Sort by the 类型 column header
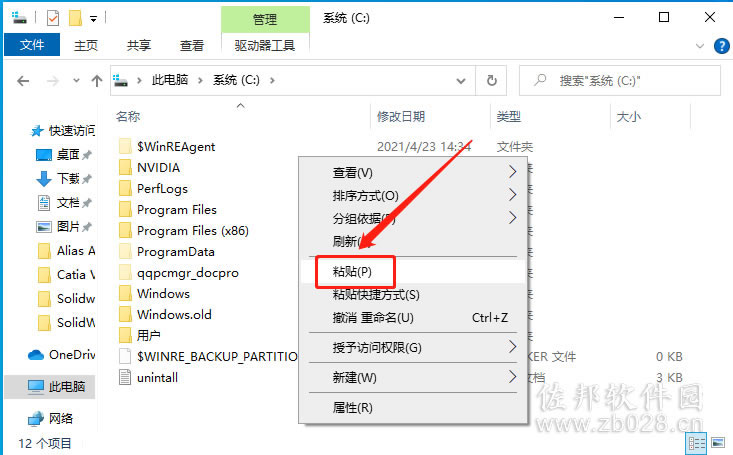 click(x=509, y=116)
